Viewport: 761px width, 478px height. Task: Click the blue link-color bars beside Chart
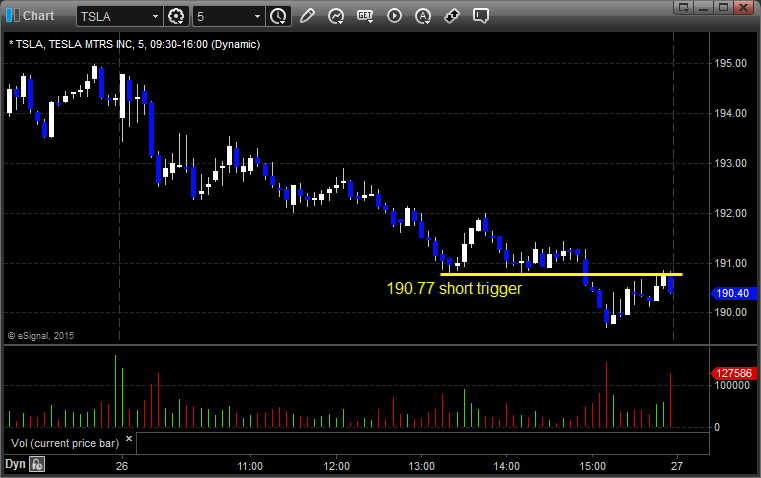tap(13, 16)
